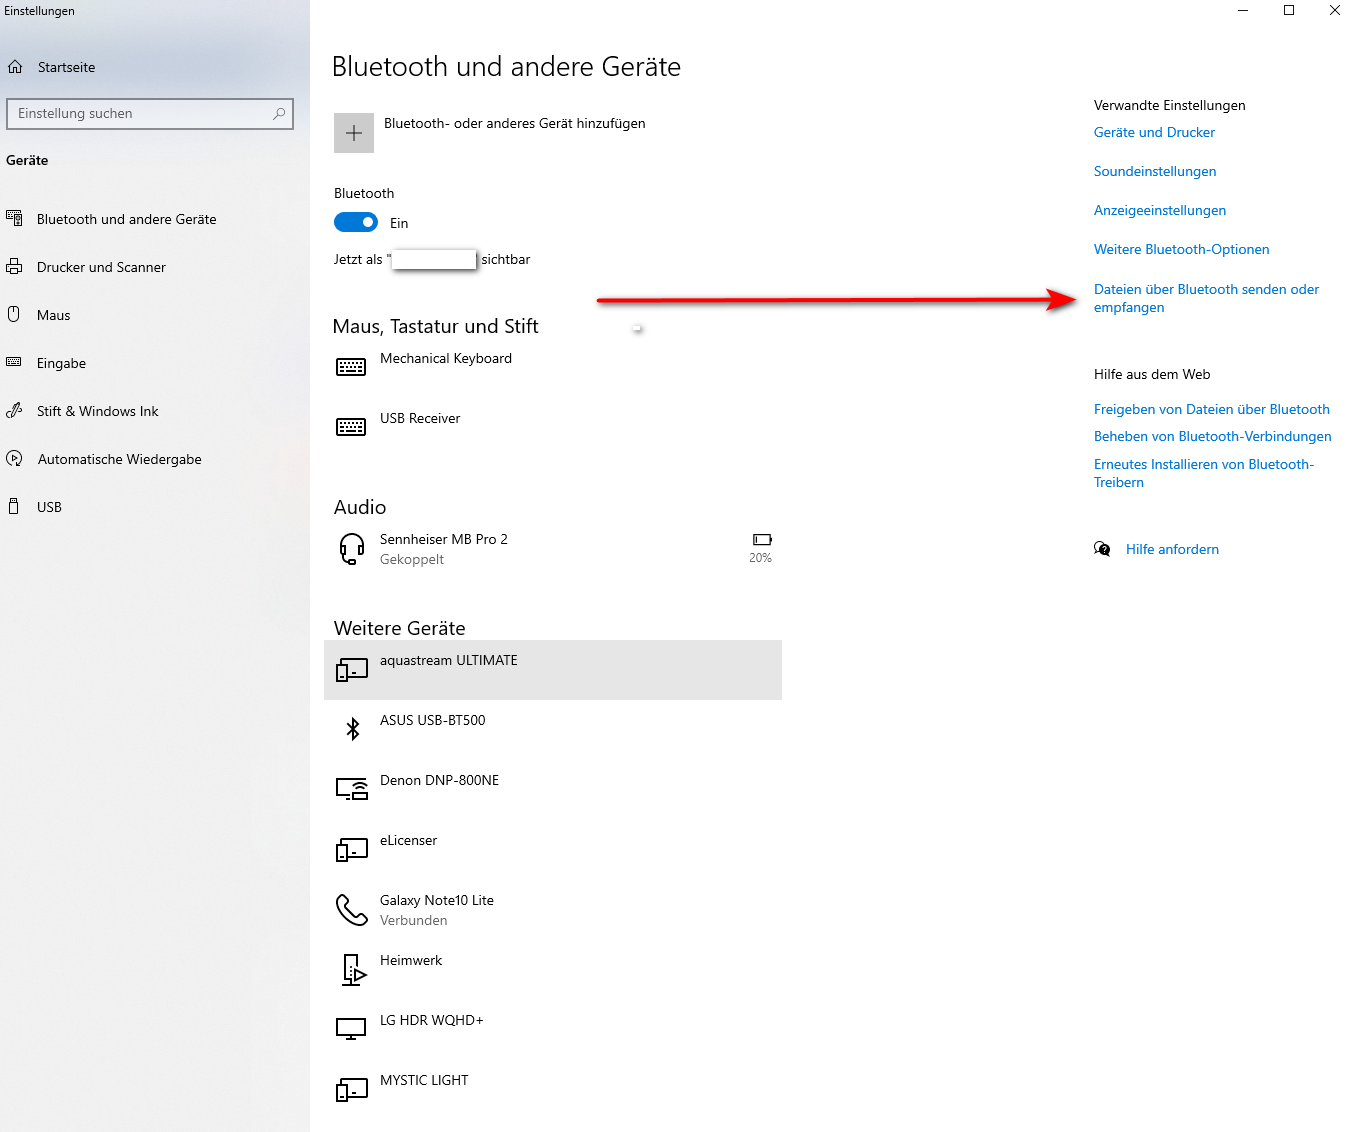
Task: Click the Startseite home icon
Action: tap(15, 67)
